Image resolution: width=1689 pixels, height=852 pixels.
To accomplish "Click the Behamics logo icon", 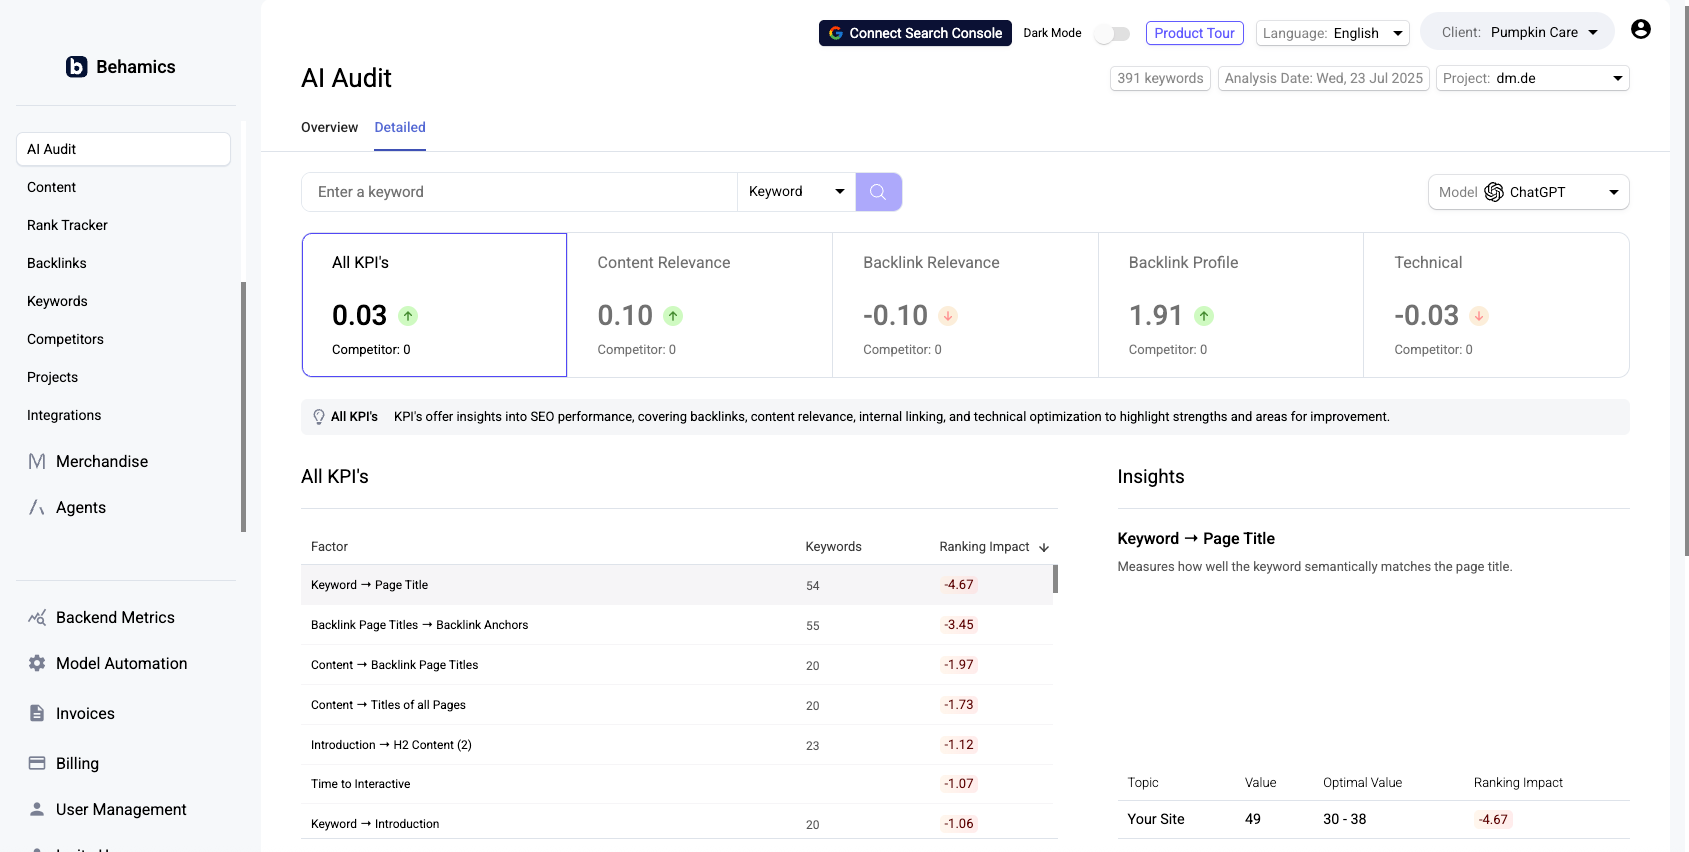I will click(x=77, y=67).
